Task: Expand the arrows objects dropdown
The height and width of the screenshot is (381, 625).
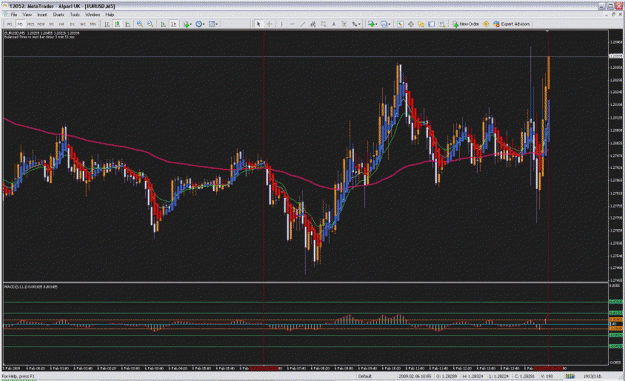Action: point(356,24)
